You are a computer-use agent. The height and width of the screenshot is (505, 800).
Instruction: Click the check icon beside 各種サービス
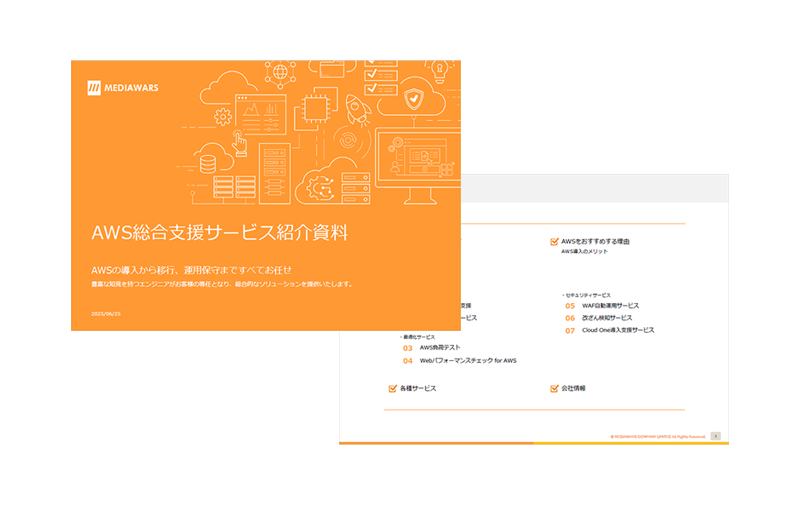(x=392, y=388)
